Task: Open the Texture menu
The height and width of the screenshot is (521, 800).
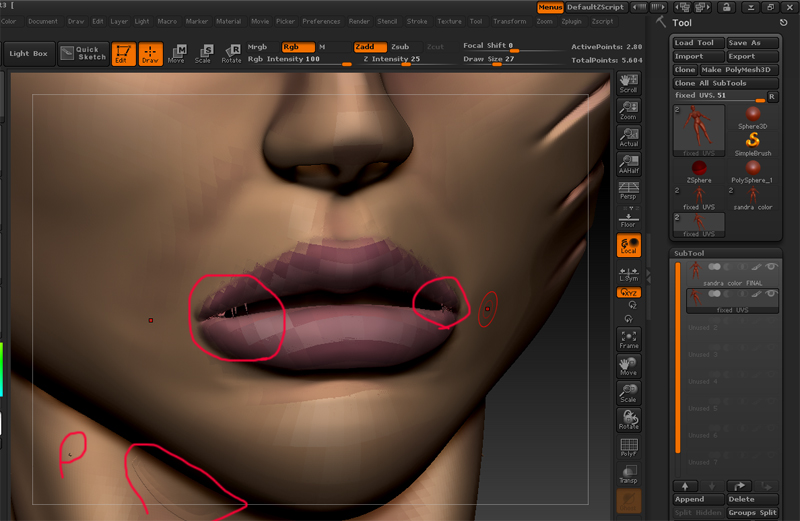Action: click(x=449, y=21)
